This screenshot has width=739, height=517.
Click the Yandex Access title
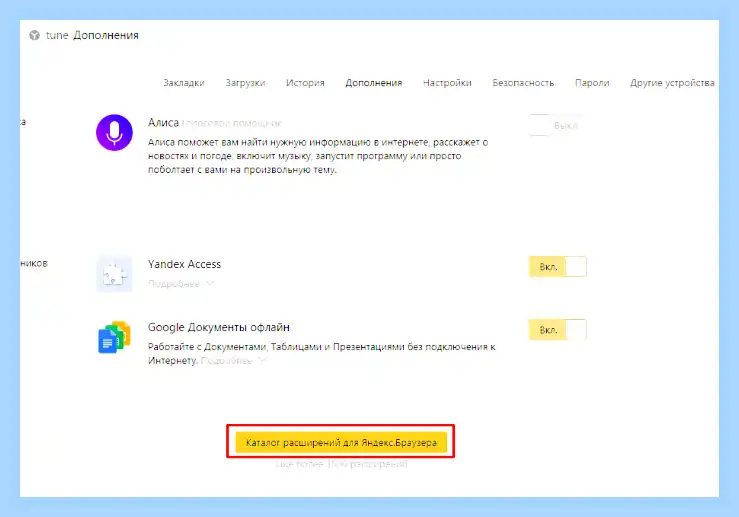[184, 264]
